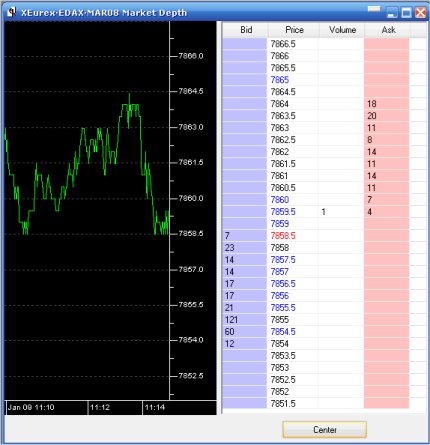Click the Jan 09 11:10 axis label
Image resolution: width=430 pixels, height=445 pixels.
[31, 407]
